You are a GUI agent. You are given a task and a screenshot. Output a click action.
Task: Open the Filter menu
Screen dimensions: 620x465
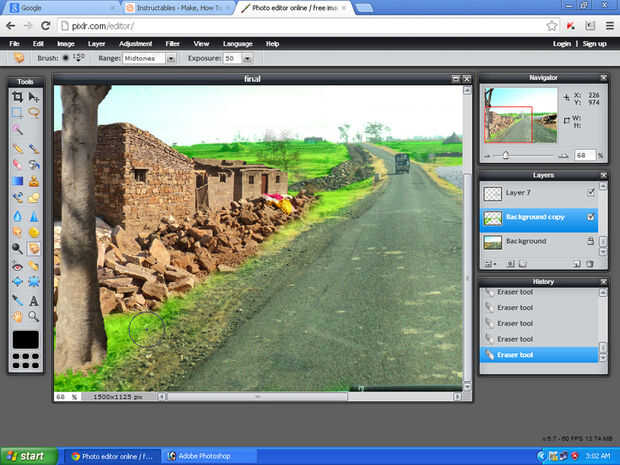pyautogui.click(x=172, y=44)
